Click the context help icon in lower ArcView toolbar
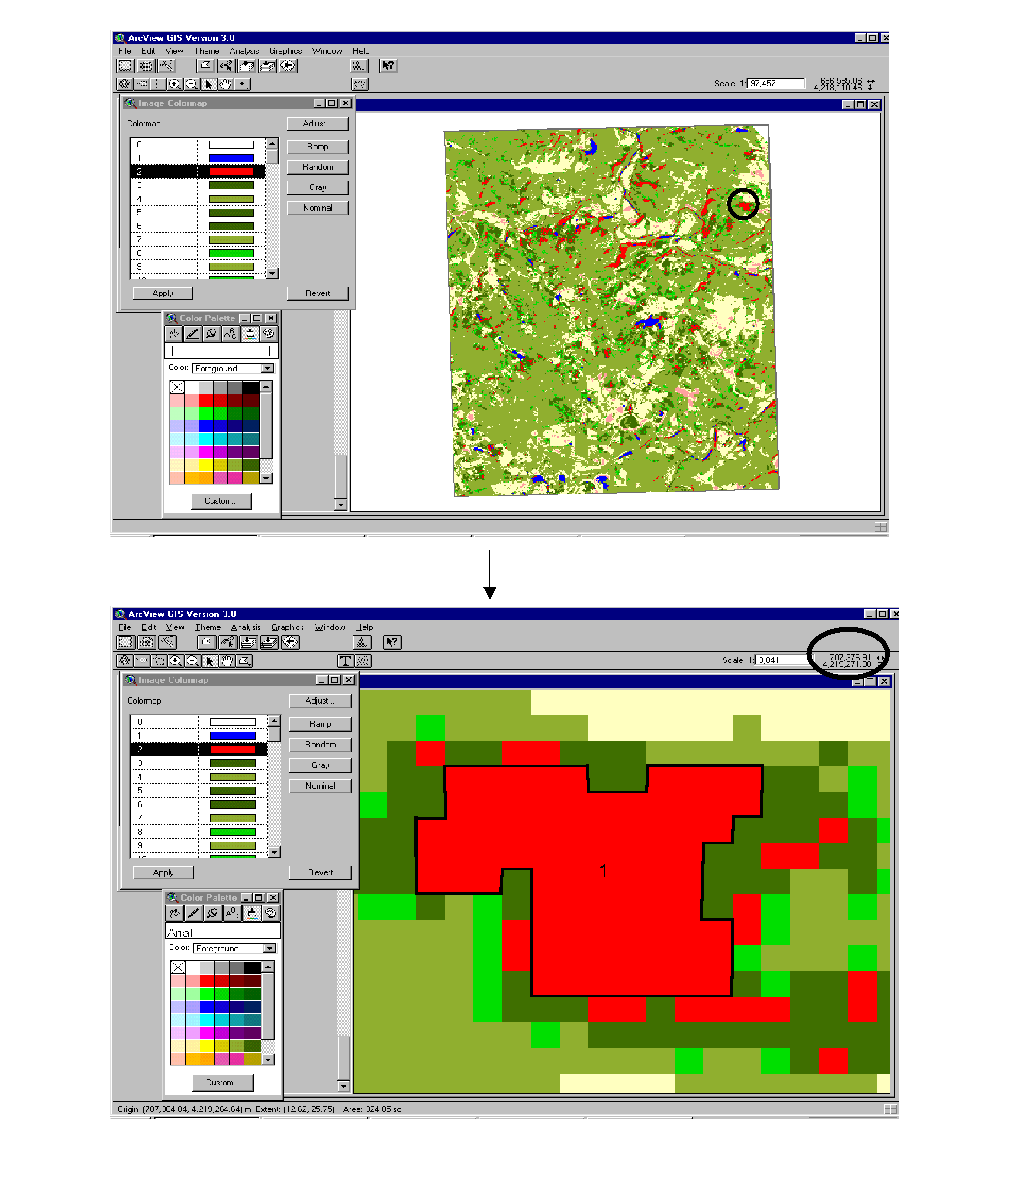This screenshot has height=1198, width=1018. 392,643
